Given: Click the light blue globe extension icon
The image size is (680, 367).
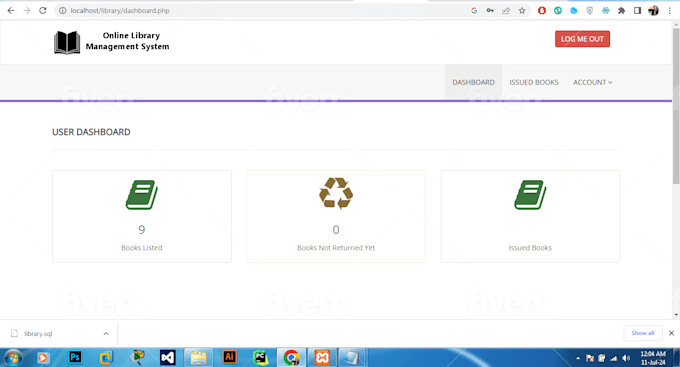Looking at the screenshot, I should click(x=606, y=10).
